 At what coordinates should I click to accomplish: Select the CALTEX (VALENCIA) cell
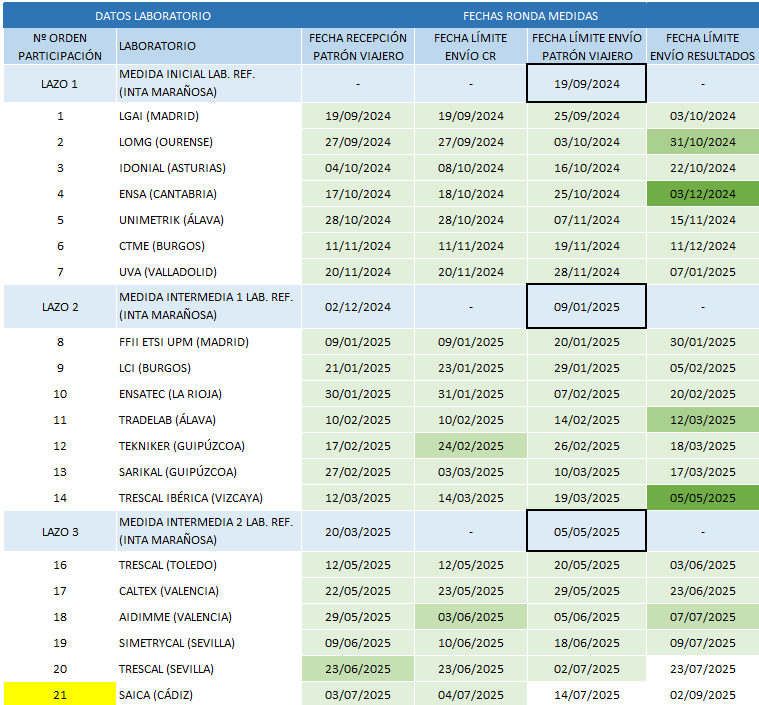[209, 591]
